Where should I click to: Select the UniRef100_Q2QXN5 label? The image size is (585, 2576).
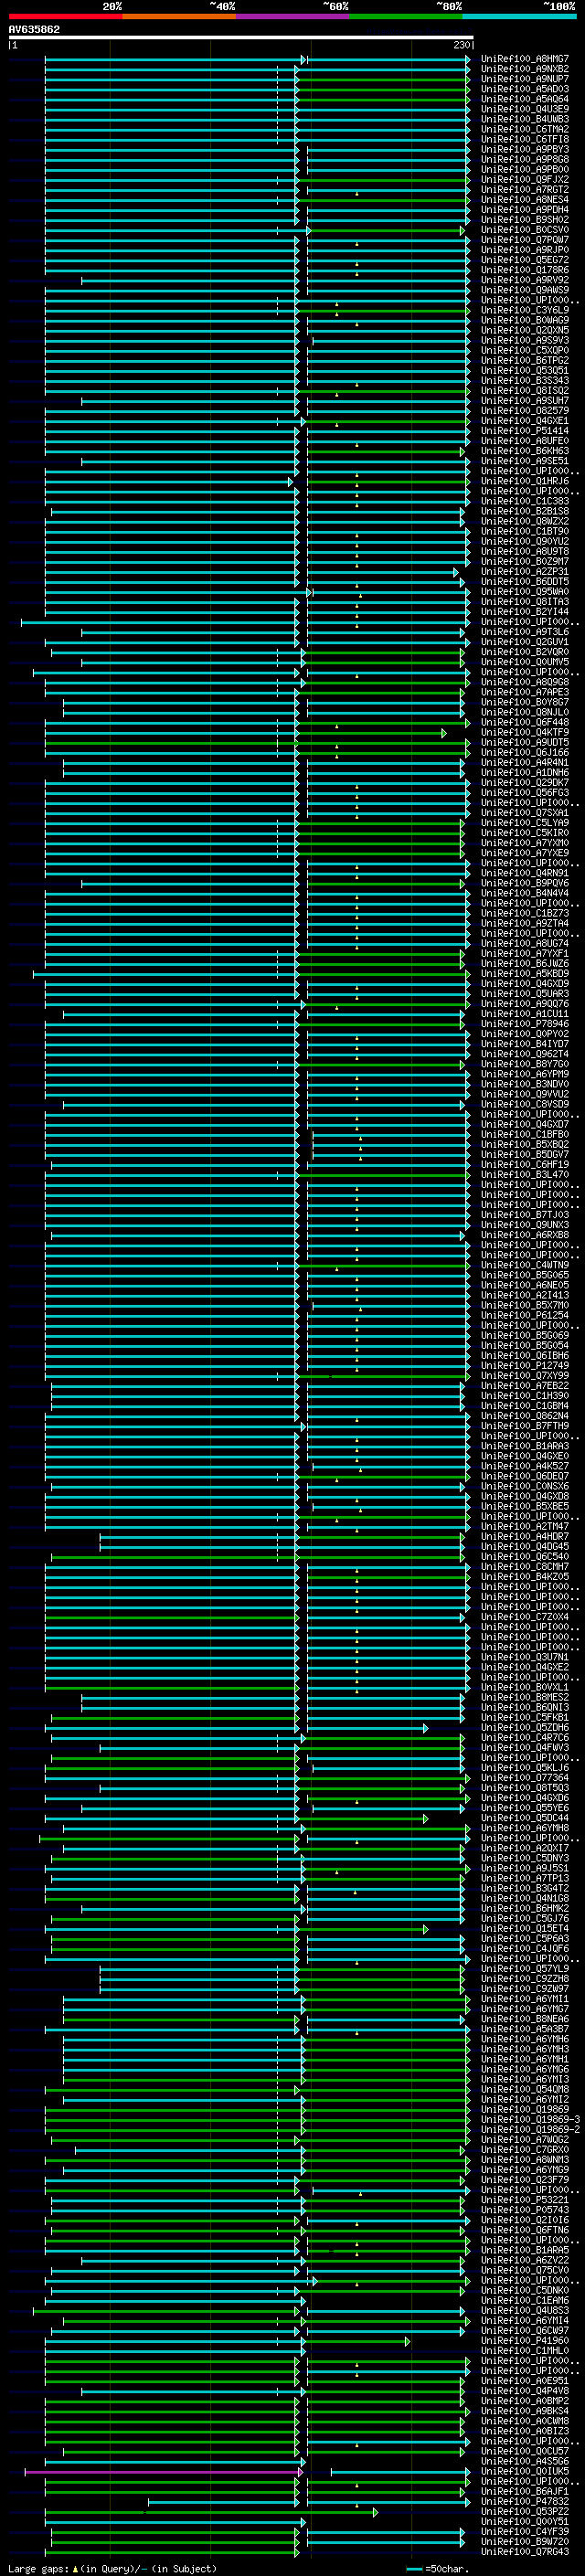(525, 330)
